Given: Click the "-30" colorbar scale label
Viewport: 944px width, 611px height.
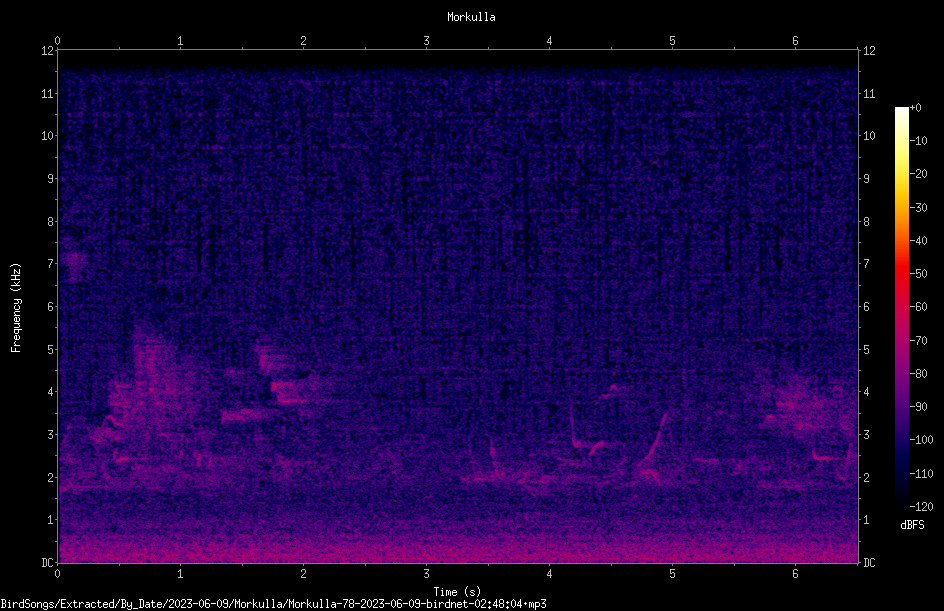Looking at the screenshot, I should [918, 208].
